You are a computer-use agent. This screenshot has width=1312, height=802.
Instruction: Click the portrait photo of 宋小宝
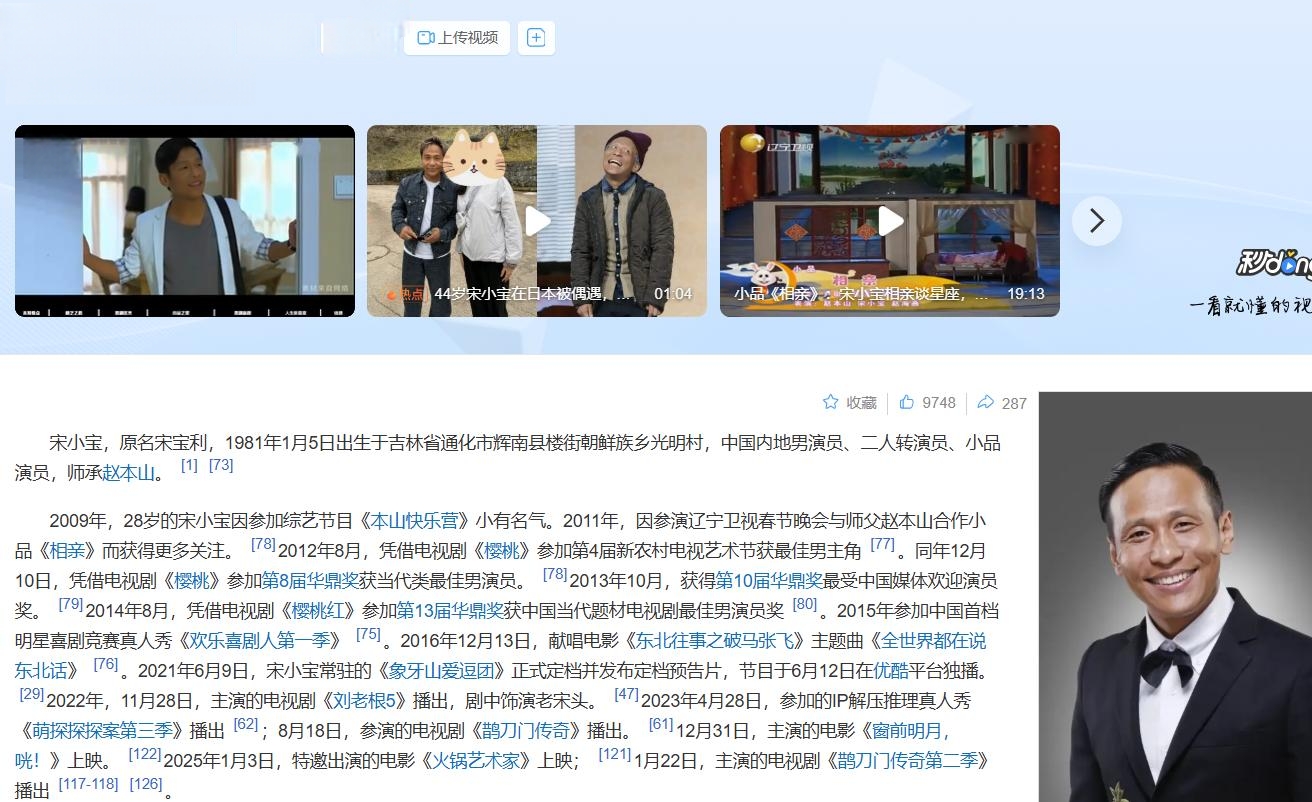tap(1175, 597)
